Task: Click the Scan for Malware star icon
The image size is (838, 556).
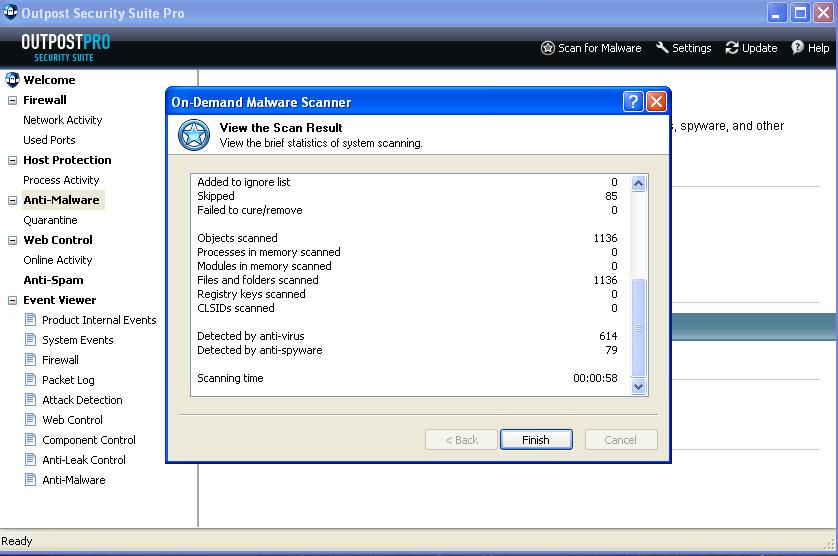Action: [x=547, y=48]
